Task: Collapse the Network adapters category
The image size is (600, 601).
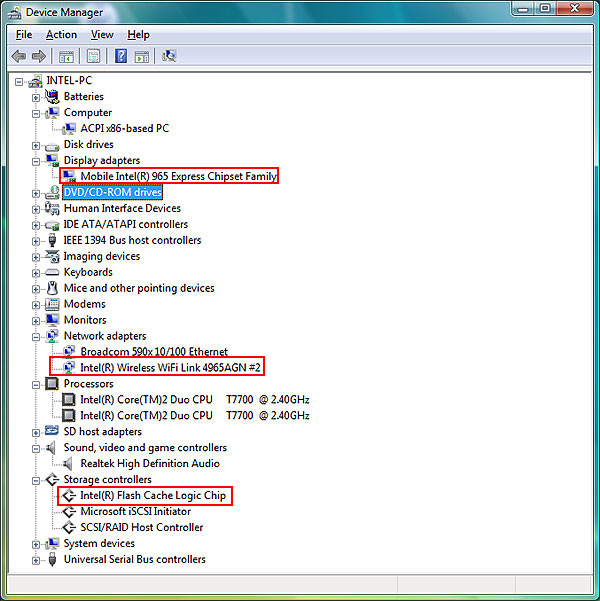Action: [x=36, y=337]
